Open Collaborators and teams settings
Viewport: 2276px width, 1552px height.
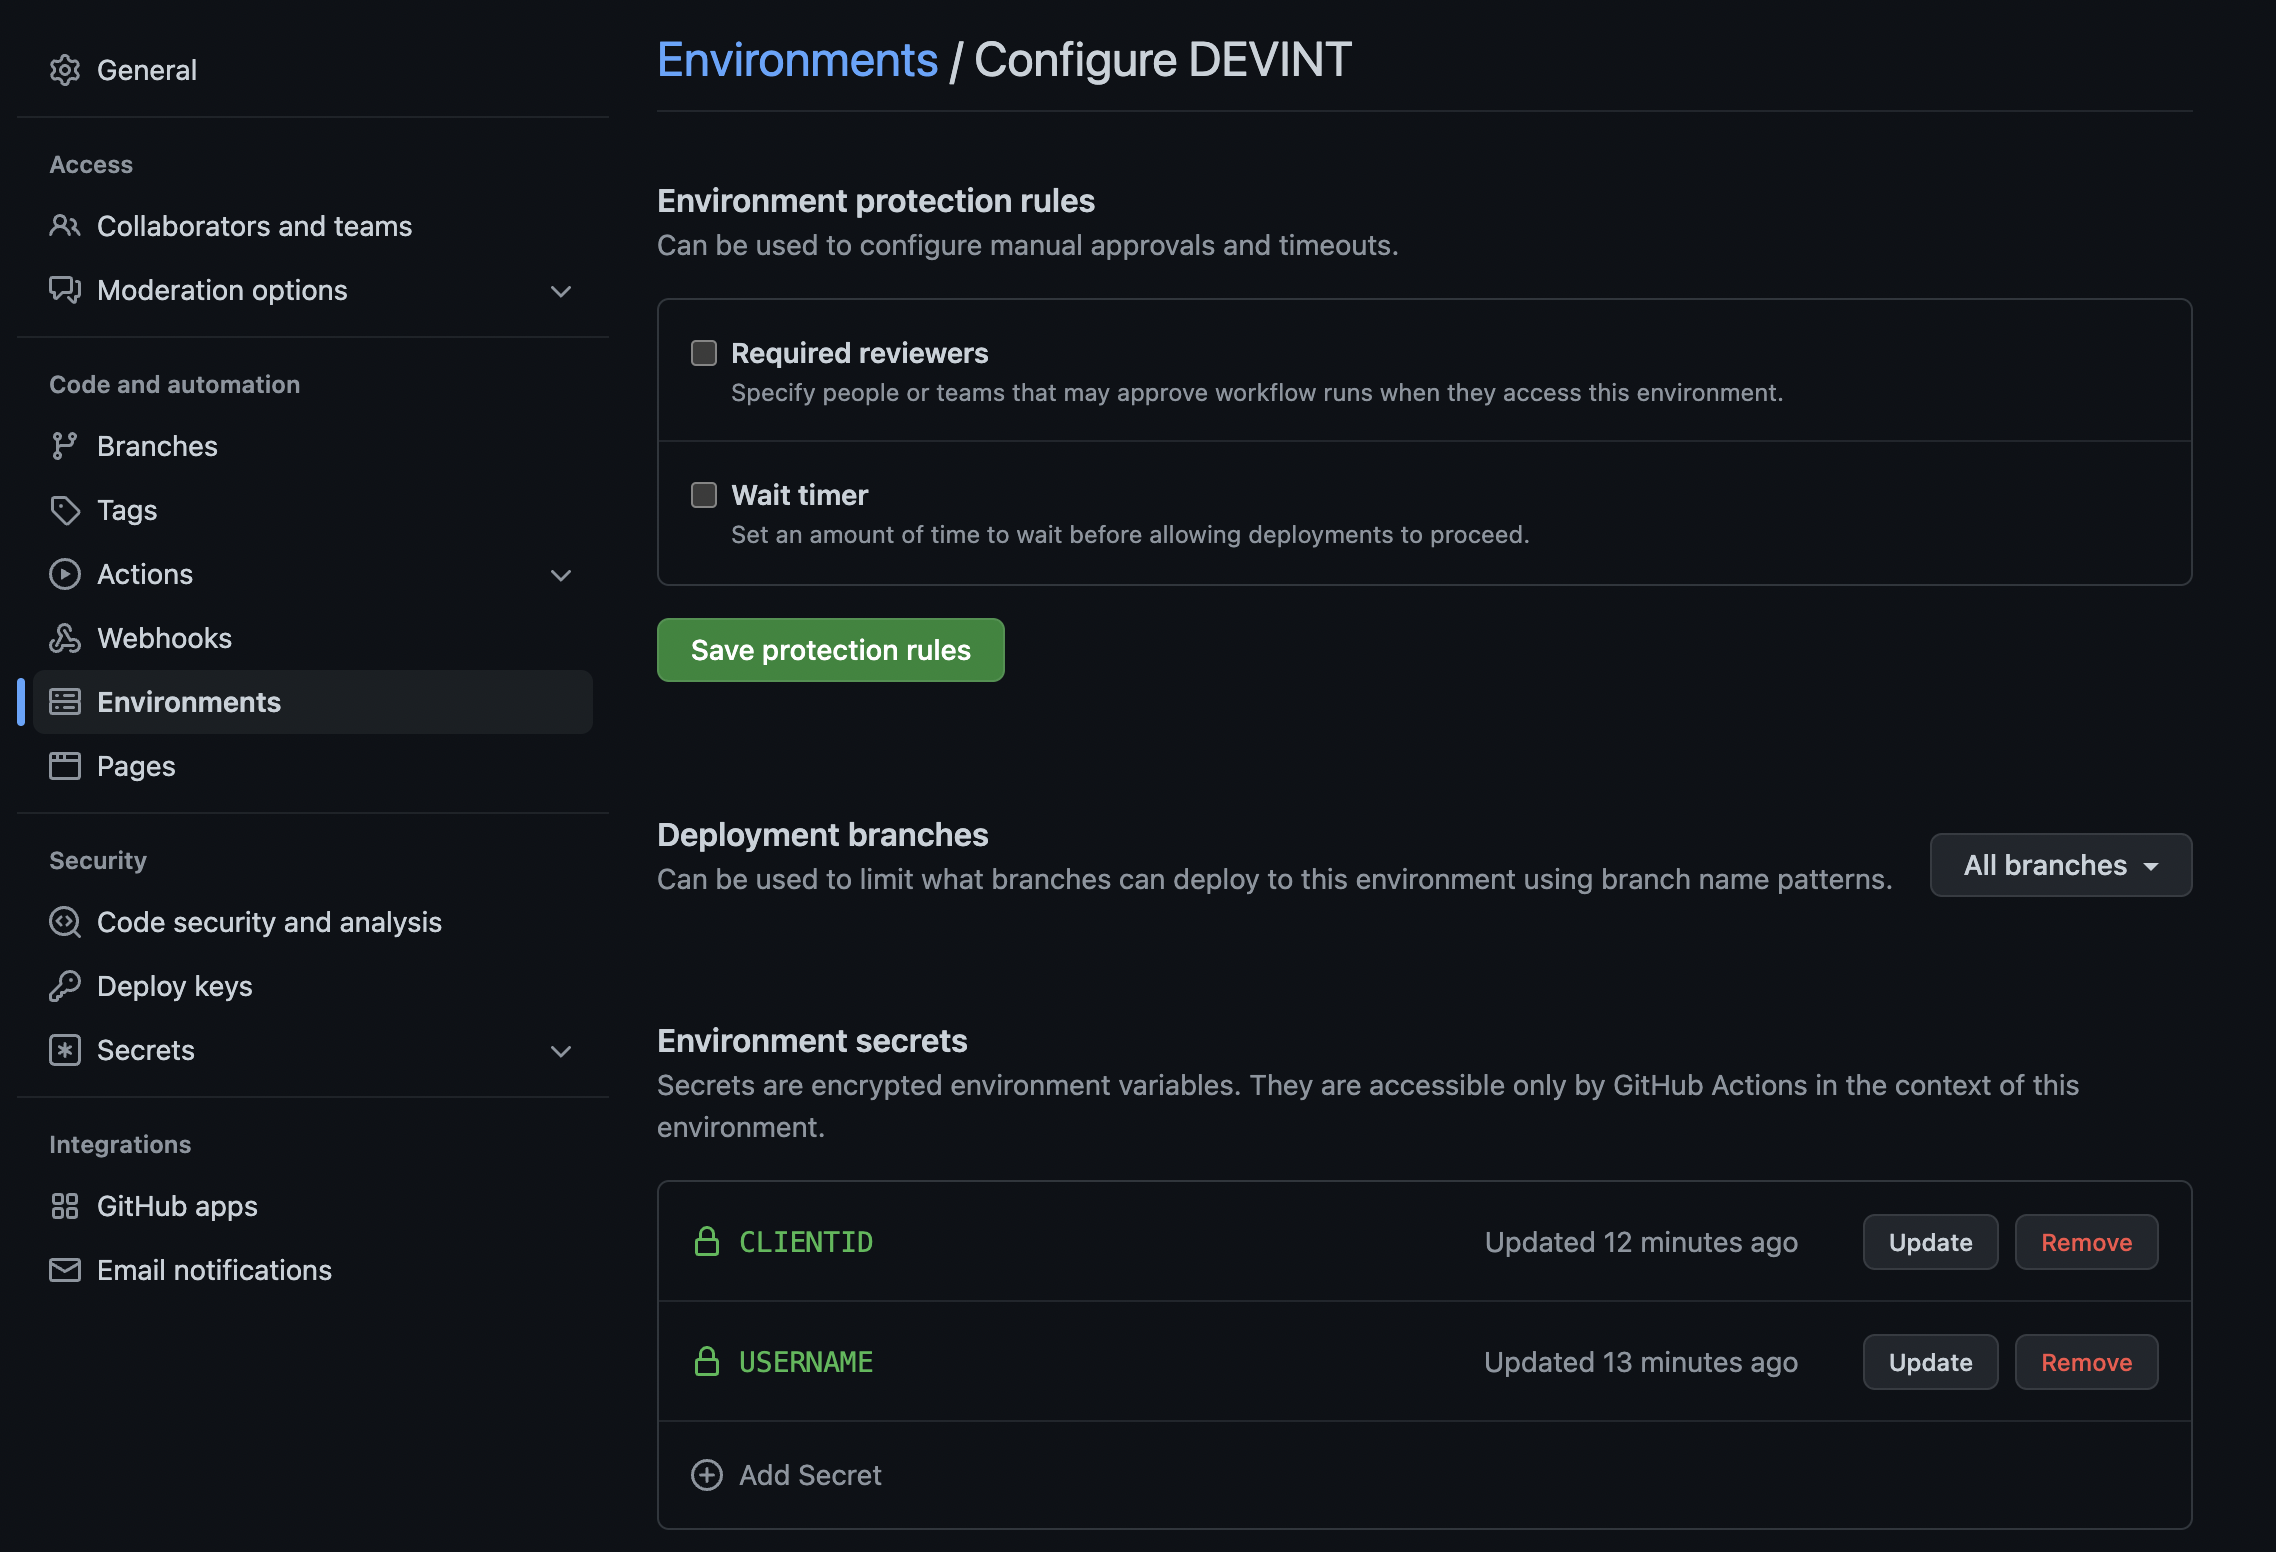coord(254,226)
